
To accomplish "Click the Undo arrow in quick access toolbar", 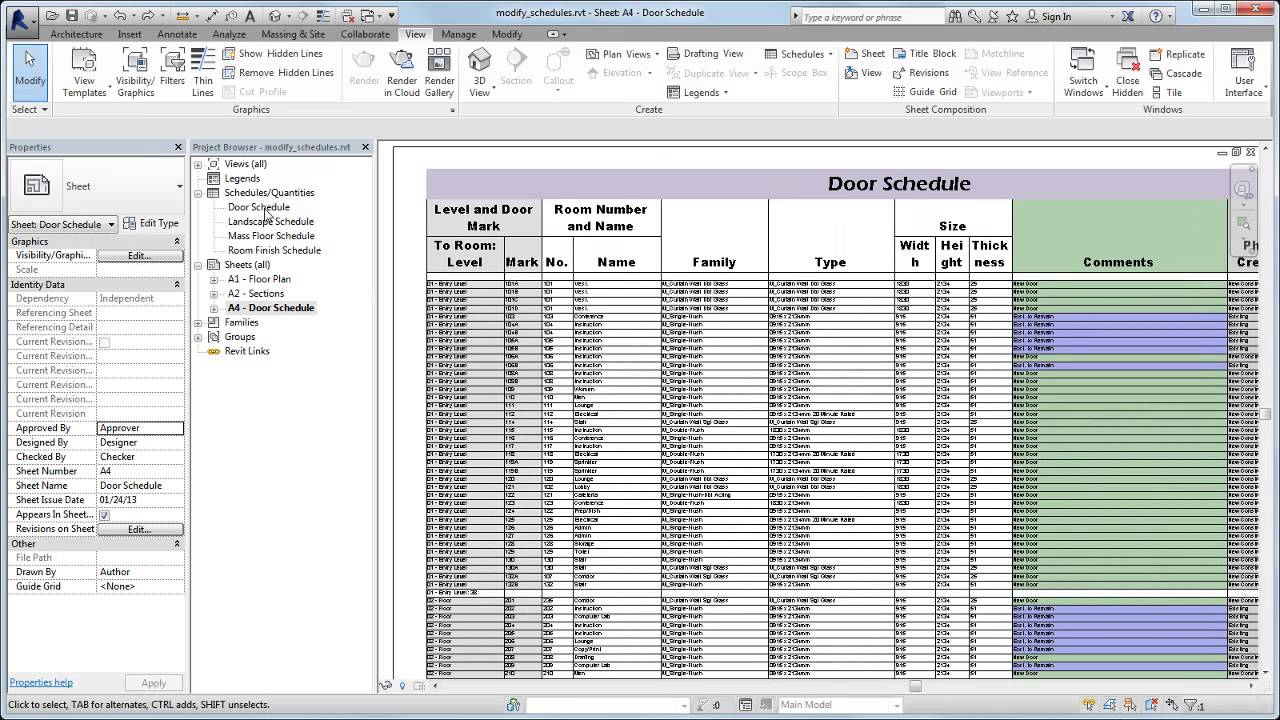I will [x=120, y=15].
